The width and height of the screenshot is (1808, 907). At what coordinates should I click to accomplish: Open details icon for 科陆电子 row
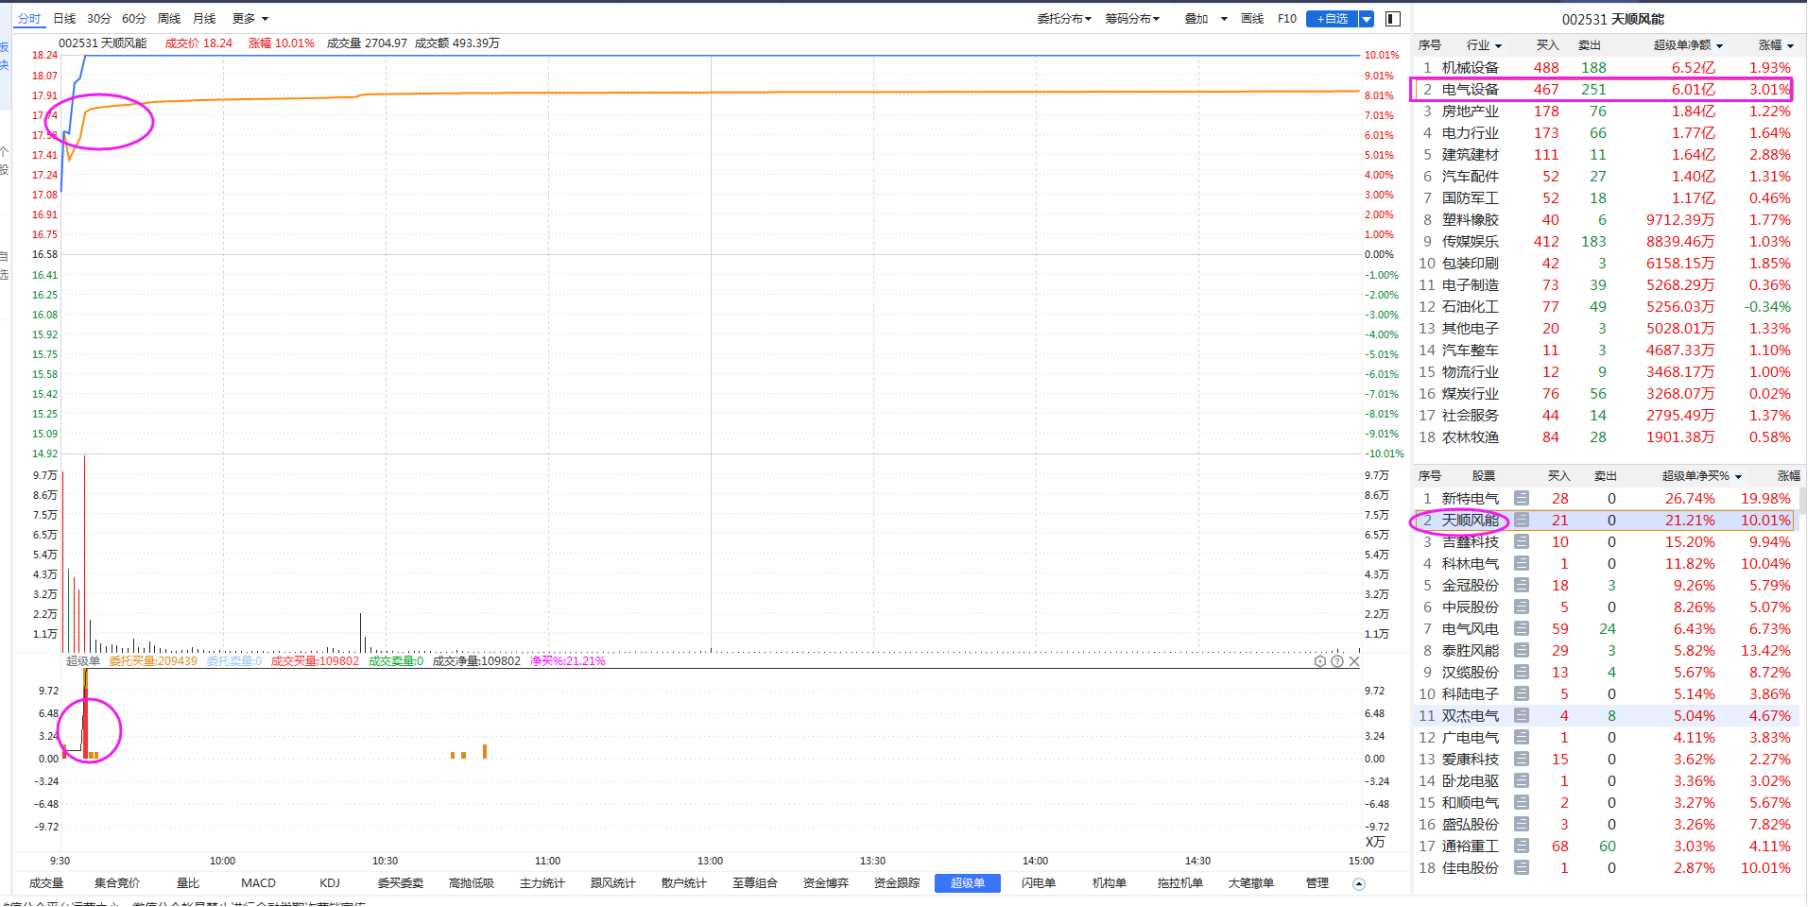[1521, 694]
